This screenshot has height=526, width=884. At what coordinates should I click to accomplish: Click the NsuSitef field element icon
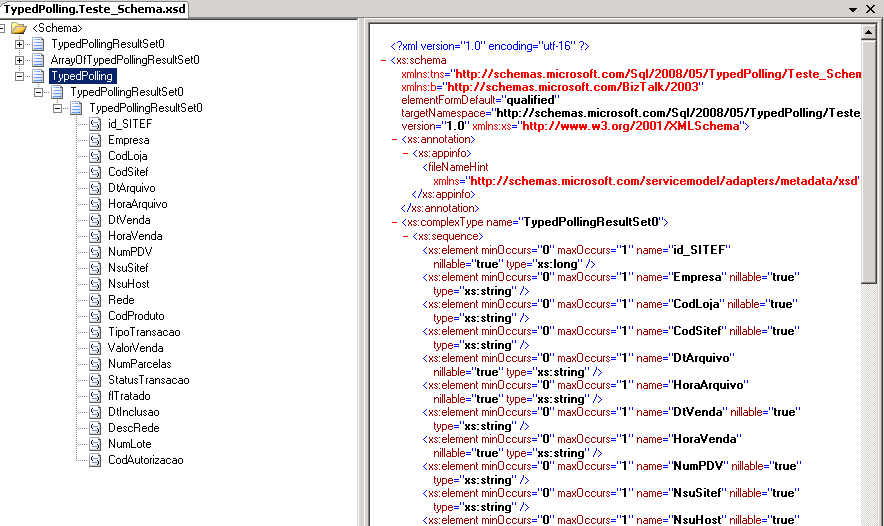tap(95, 268)
